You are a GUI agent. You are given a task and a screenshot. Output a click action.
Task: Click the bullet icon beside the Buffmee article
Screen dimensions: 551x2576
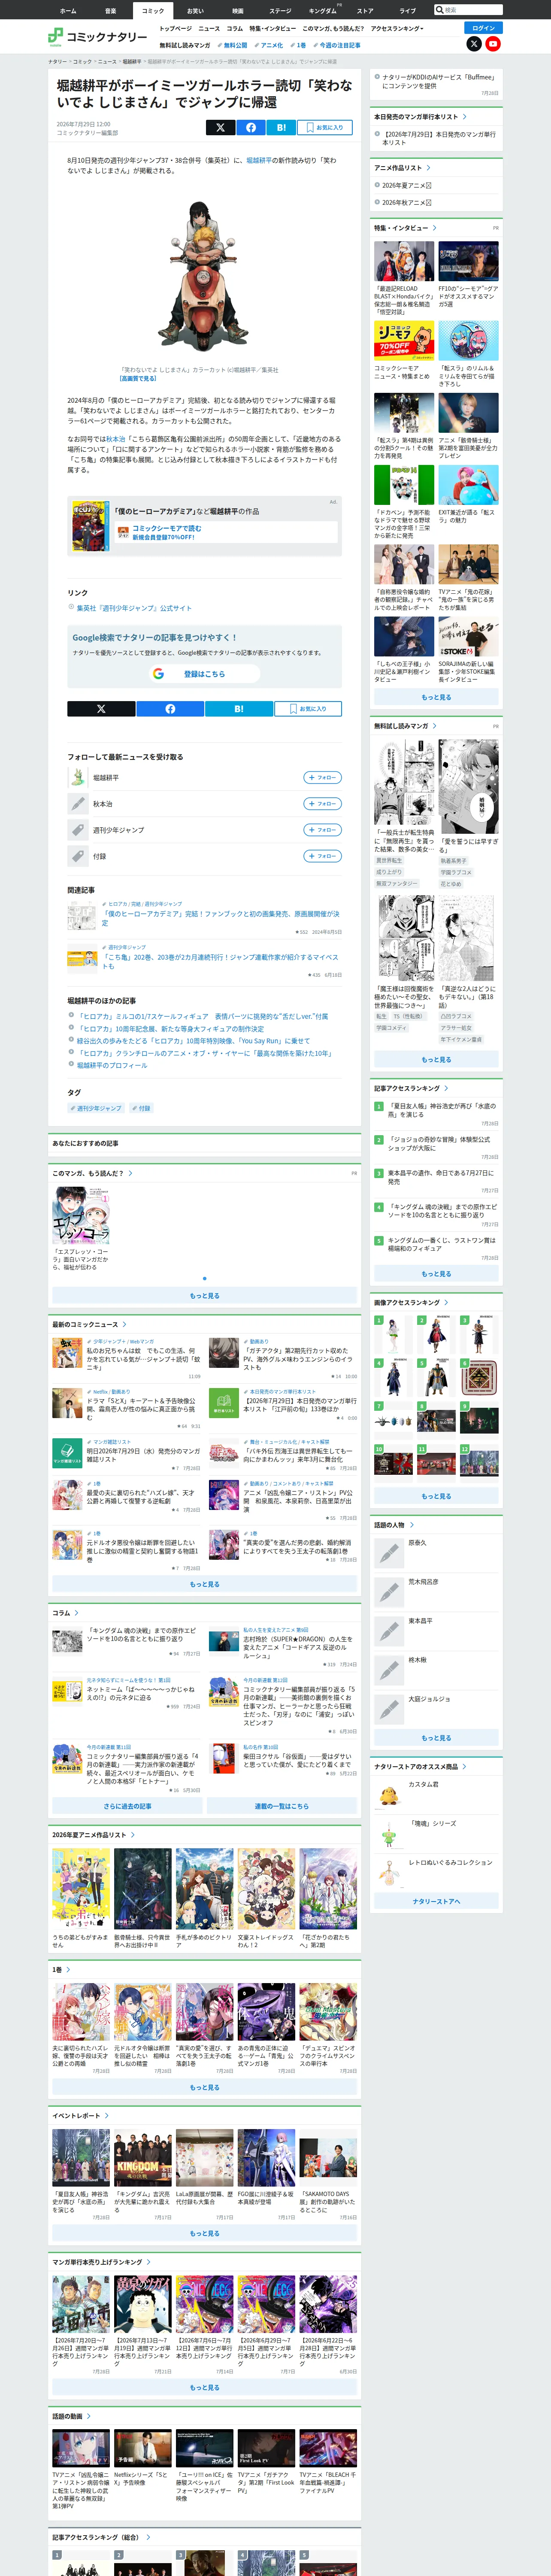click(x=377, y=77)
